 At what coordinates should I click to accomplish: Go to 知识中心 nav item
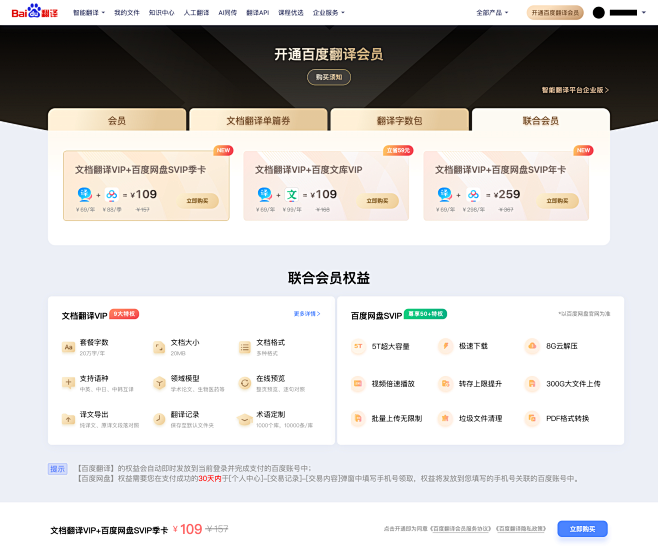[162, 13]
